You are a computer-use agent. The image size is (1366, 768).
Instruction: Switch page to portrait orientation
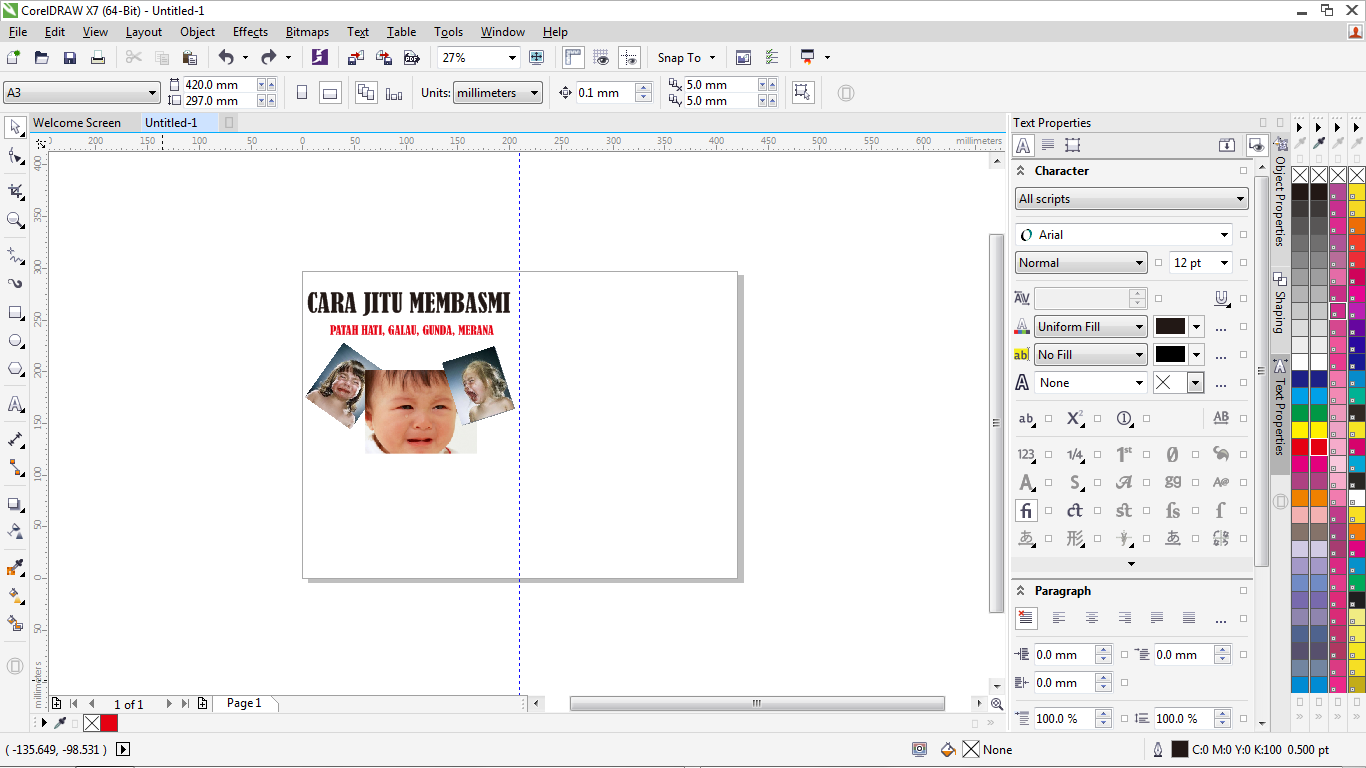302,93
